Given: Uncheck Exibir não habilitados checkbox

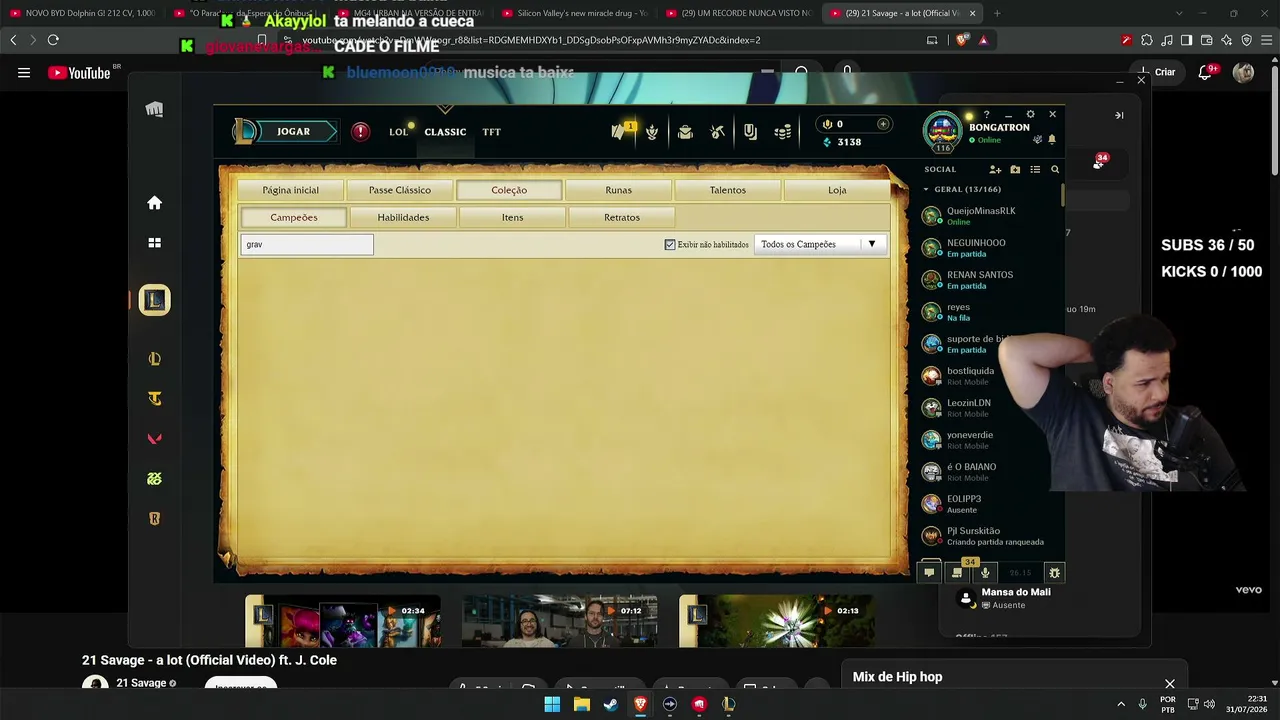Looking at the screenshot, I should point(670,245).
